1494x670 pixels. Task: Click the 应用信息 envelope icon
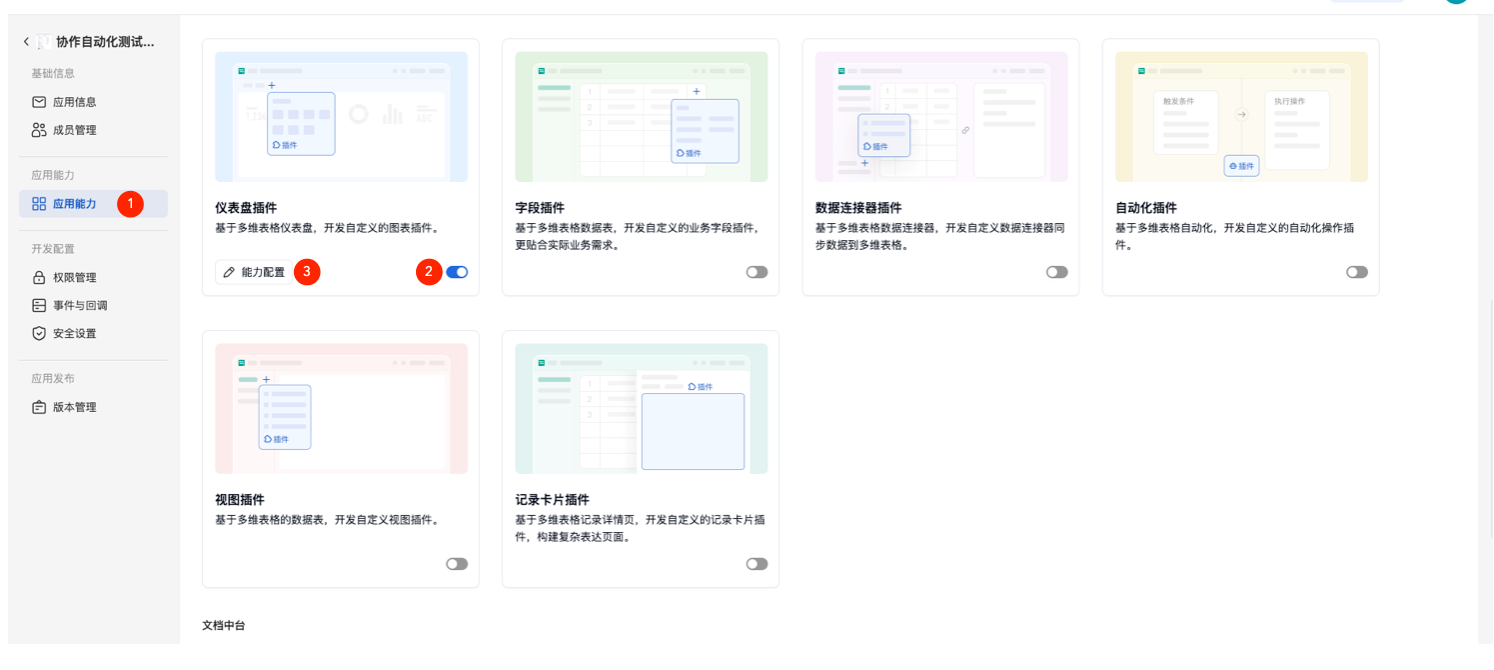(39, 102)
